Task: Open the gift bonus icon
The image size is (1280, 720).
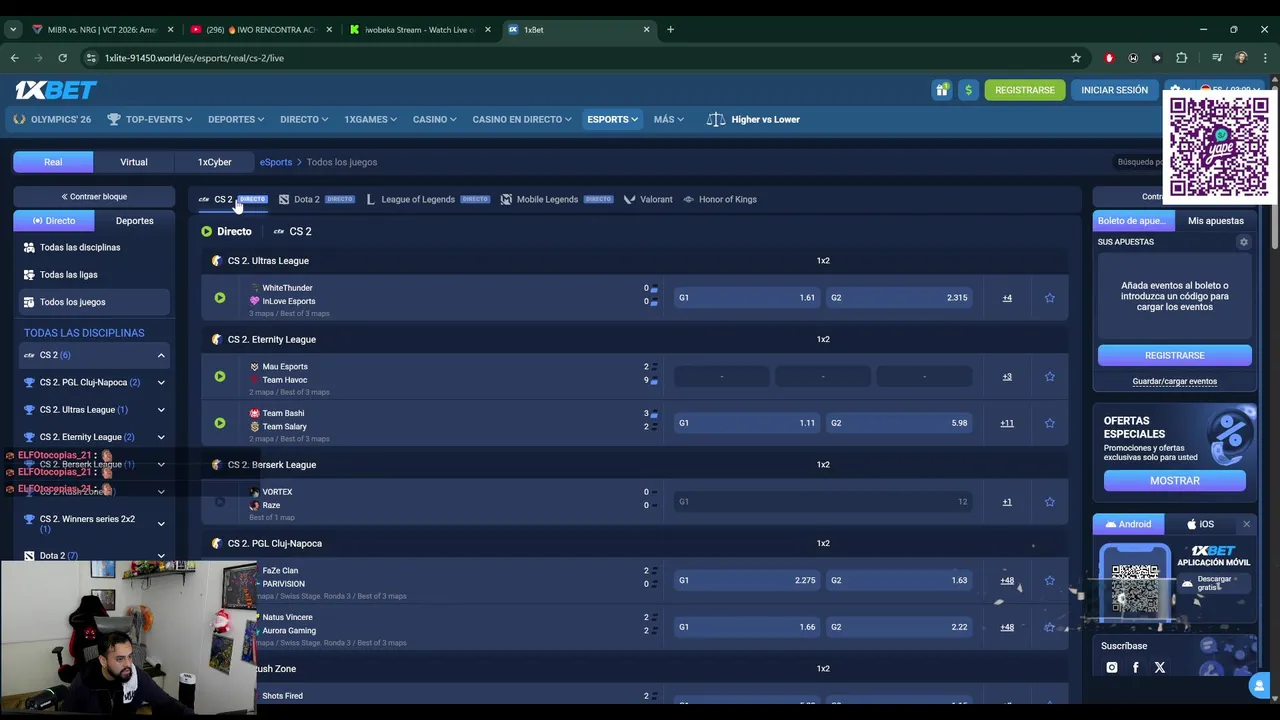Action: pyautogui.click(x=942, y=90)
